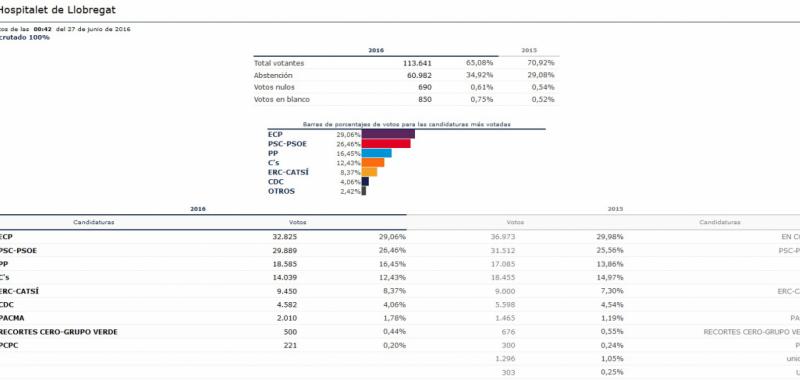
Task: Click the Votos nulos row label
Action: [x=274, y=87]
